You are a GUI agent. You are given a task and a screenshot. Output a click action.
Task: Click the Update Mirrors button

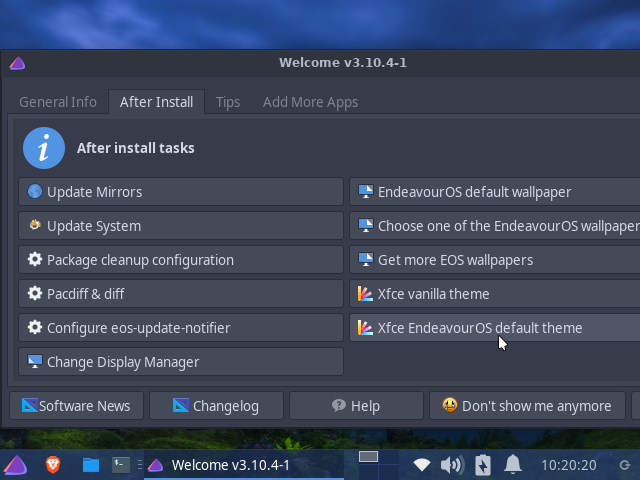pyautogui.click(x=181, y=192)
